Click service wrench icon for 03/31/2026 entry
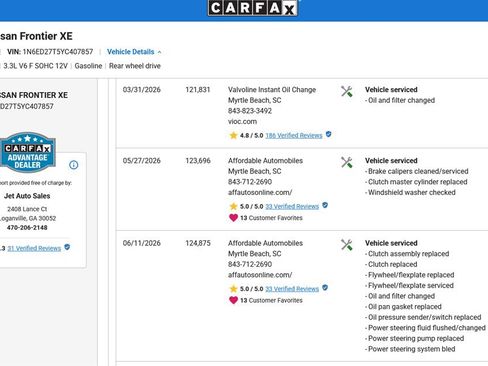This screenshot has height=366, width=488. 347,91
